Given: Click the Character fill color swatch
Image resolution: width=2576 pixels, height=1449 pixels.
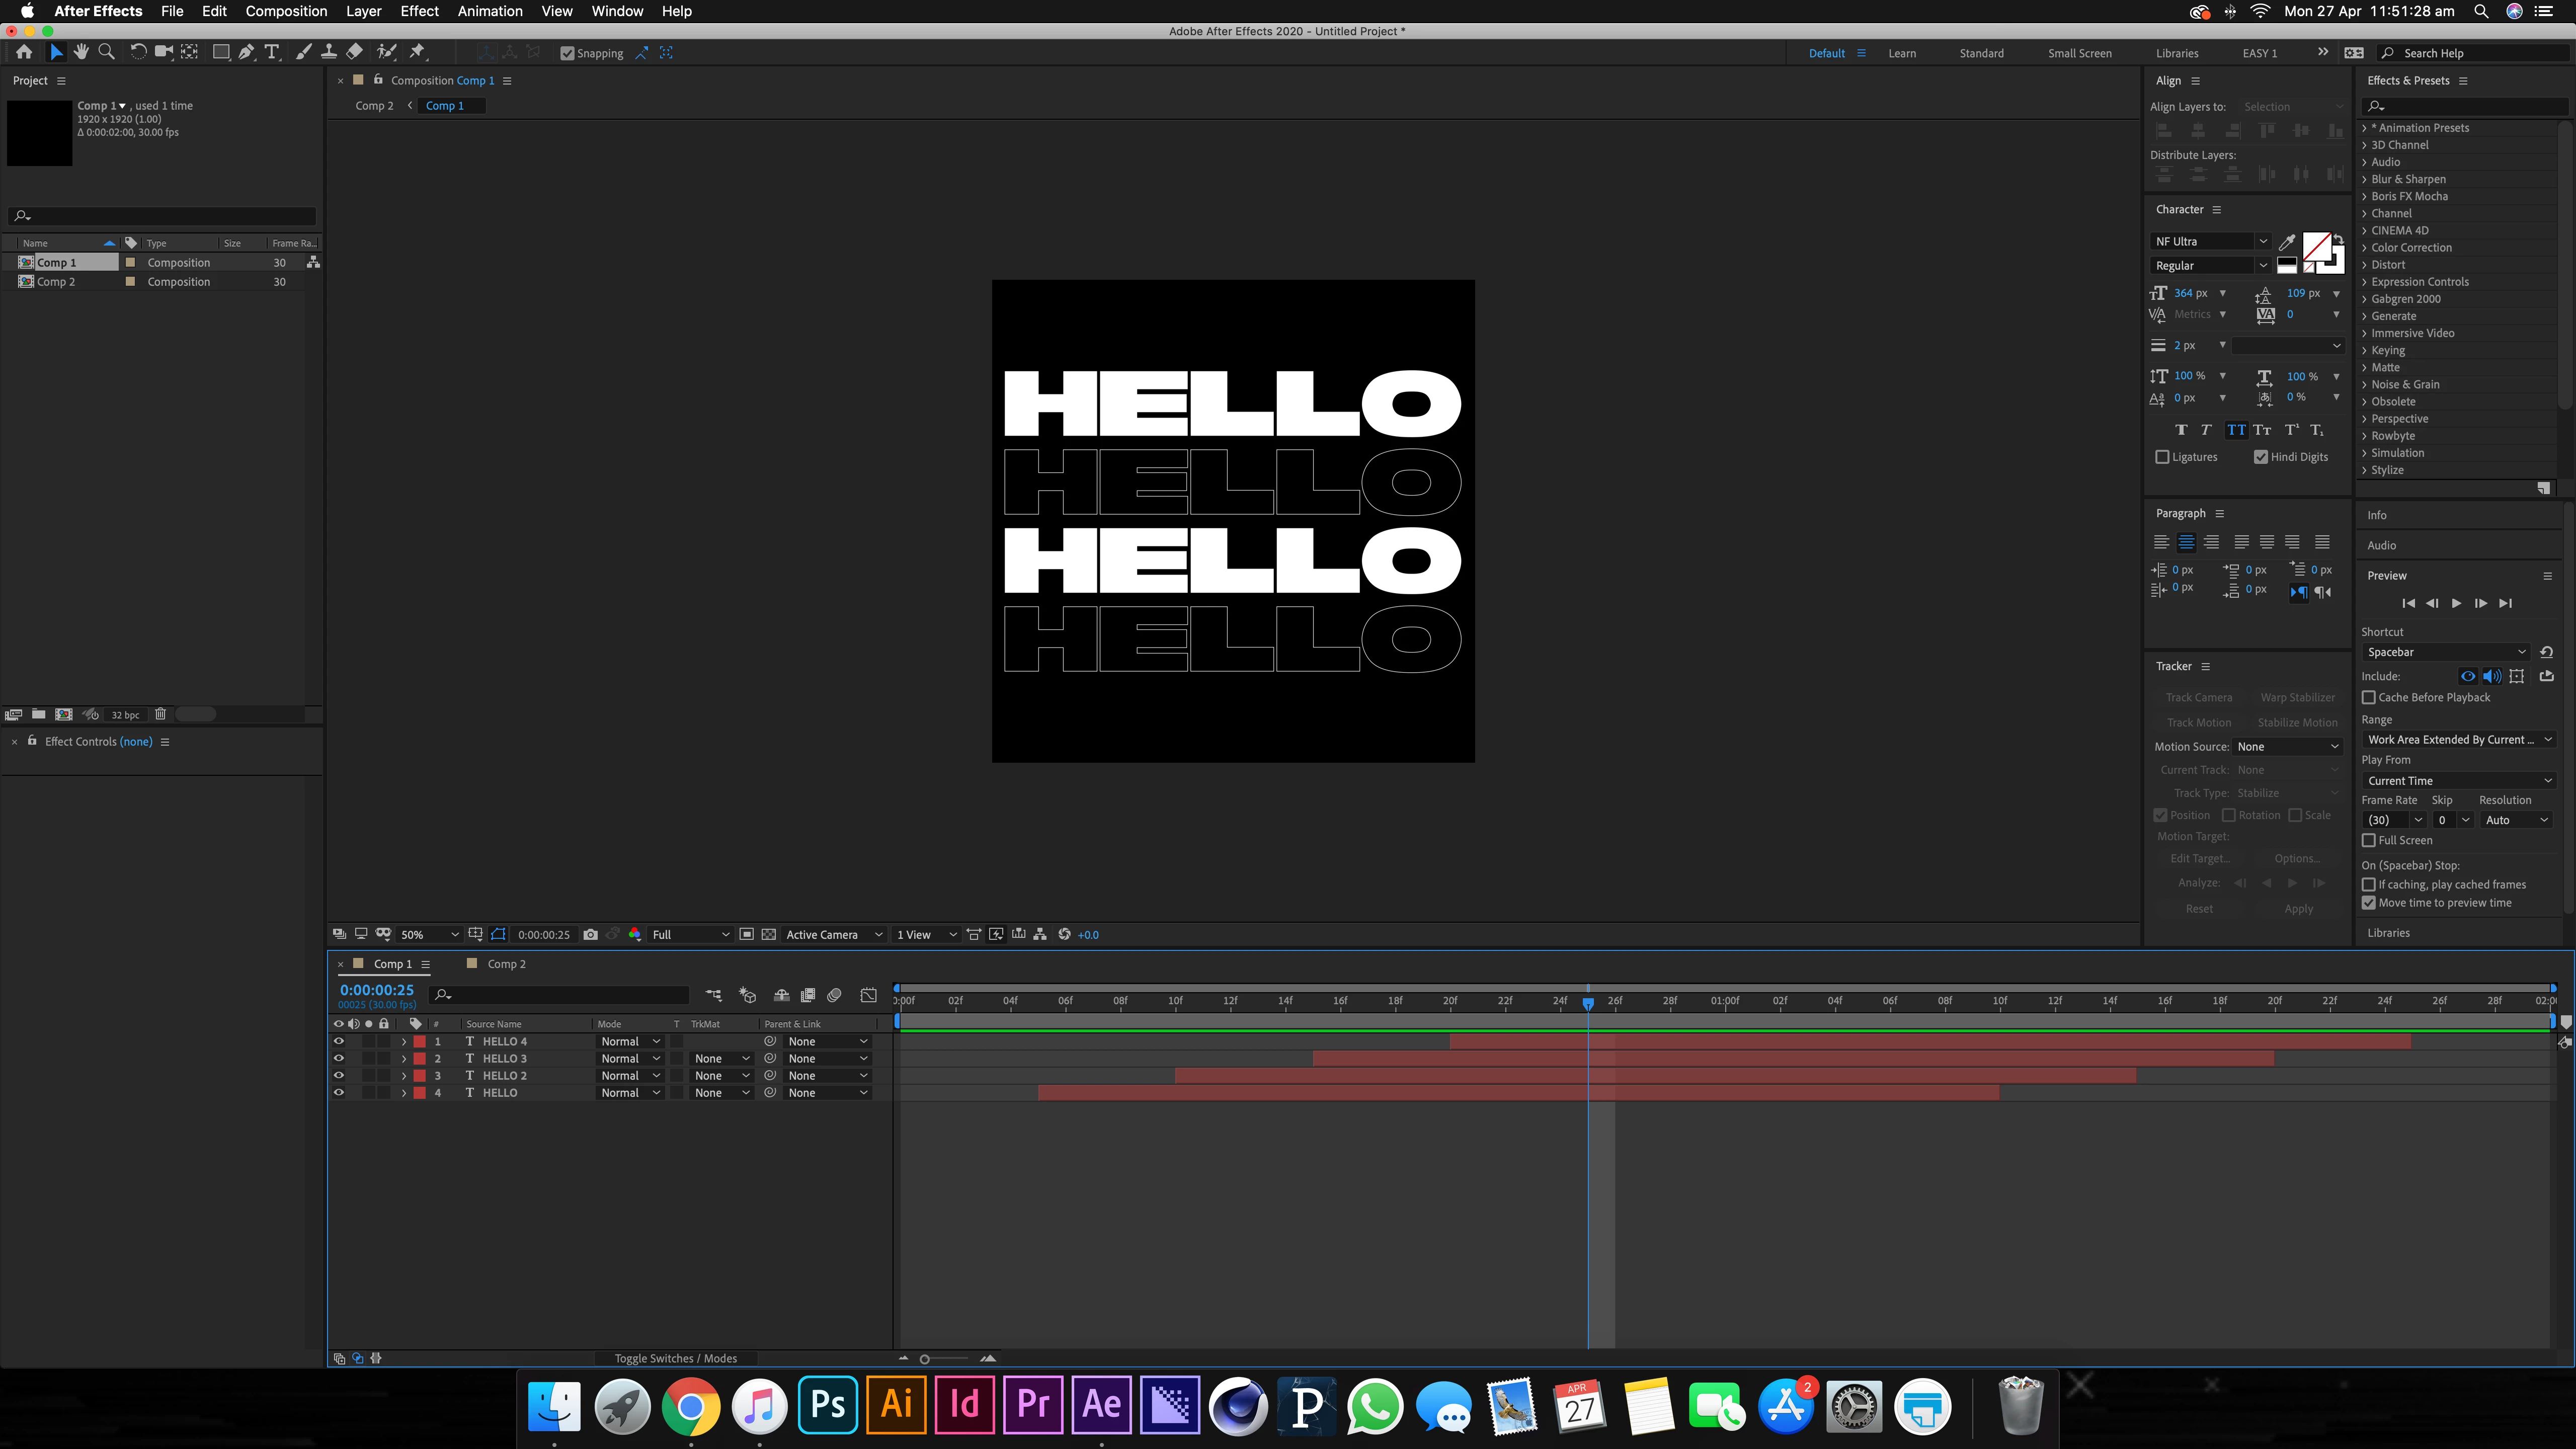Looking at the screenshot, I should (2316, 245).
